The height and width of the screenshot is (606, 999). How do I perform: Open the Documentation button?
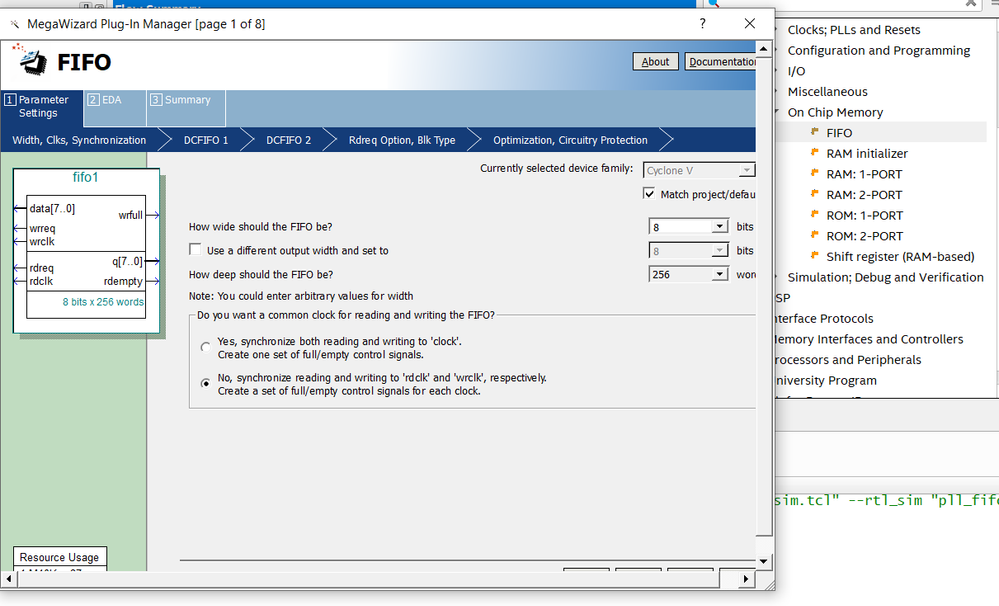(x=720, y=62)
